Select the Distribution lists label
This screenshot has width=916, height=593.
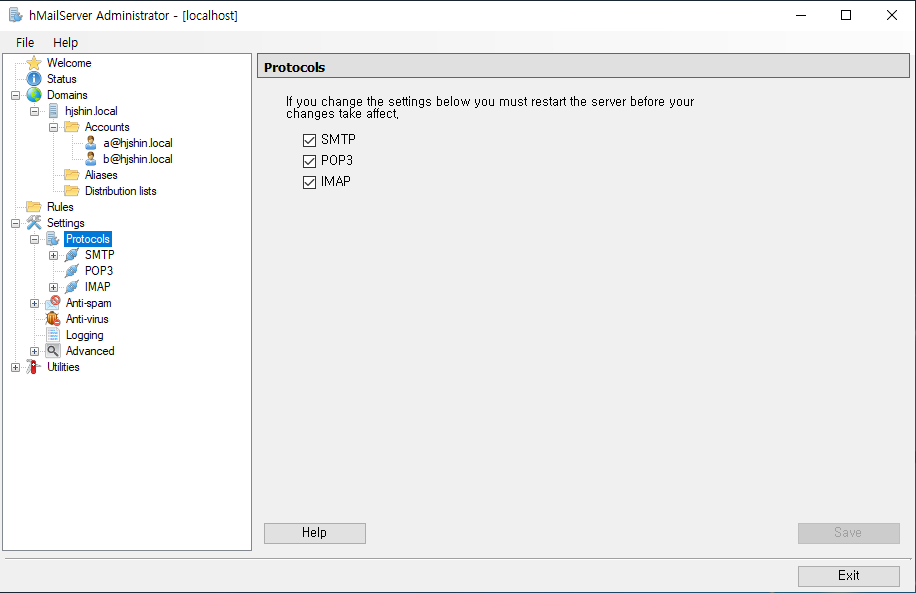(x=120, y=190)
